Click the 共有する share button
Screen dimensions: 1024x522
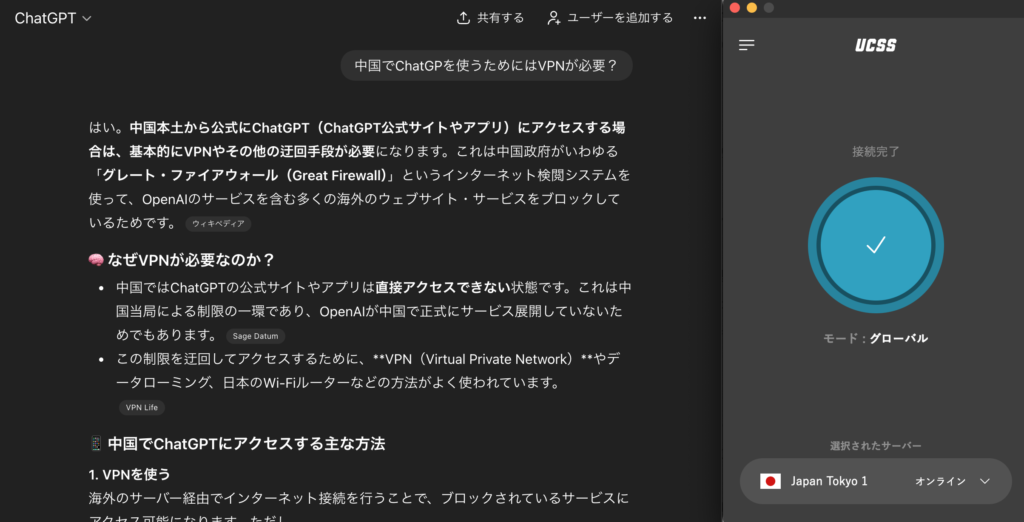pos(490,18)
